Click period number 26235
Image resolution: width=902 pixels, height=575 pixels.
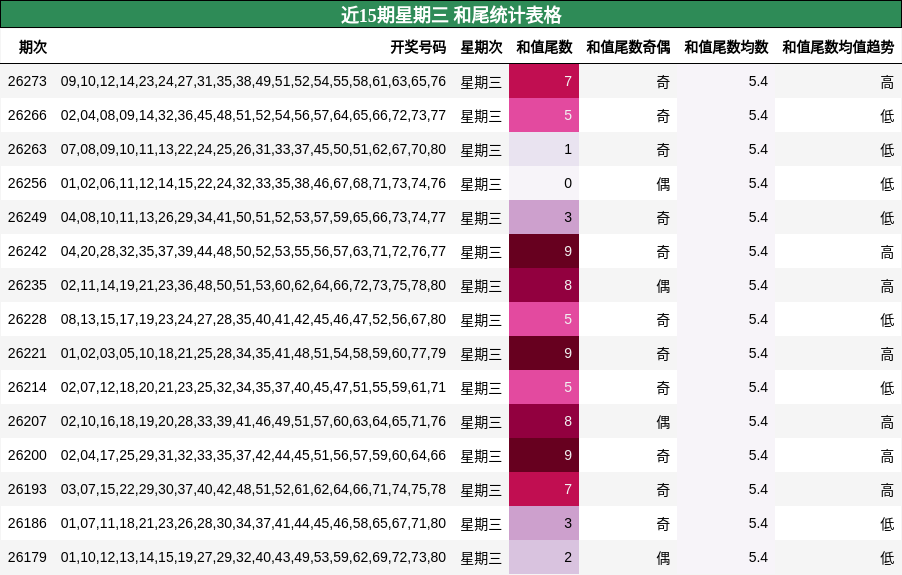(27, 285)
